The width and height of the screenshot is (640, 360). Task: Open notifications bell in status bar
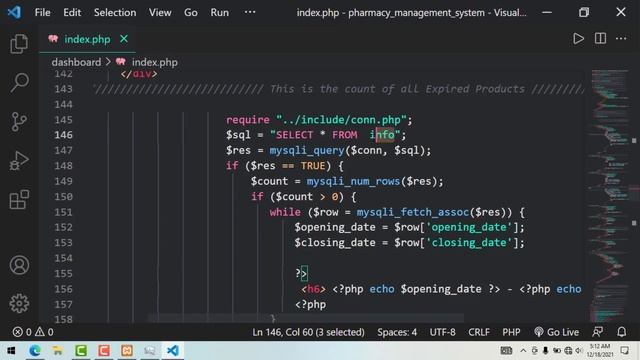point(621,332)
